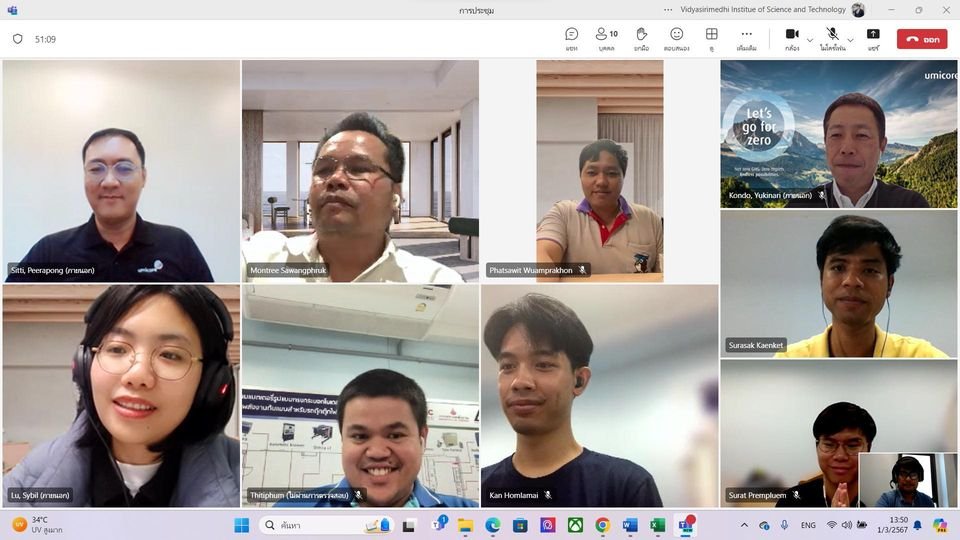Expand the microphone options dropdown arrow
The image size is (960, 540).
850,41
